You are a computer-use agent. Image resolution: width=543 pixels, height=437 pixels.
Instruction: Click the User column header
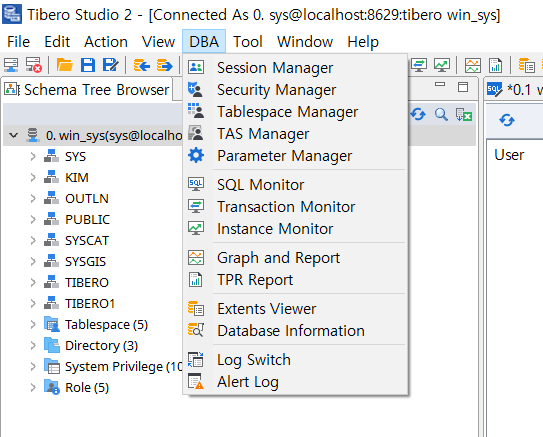pos(509,155)
